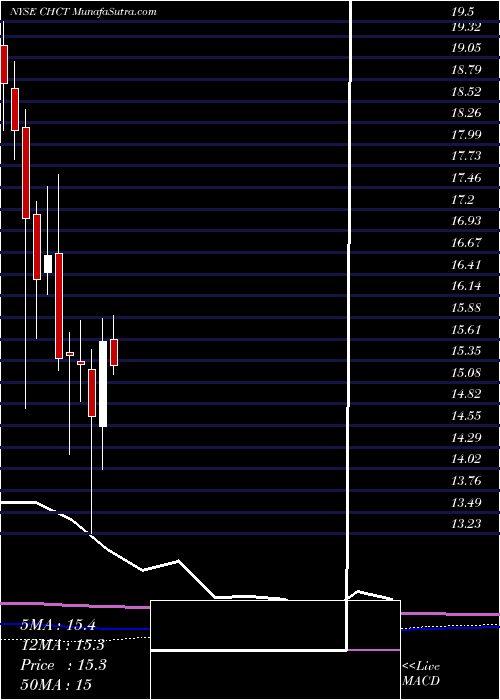Click the 14.02 price axis label
This screenshot has height=700, width=500.
[x=466, y=459]
